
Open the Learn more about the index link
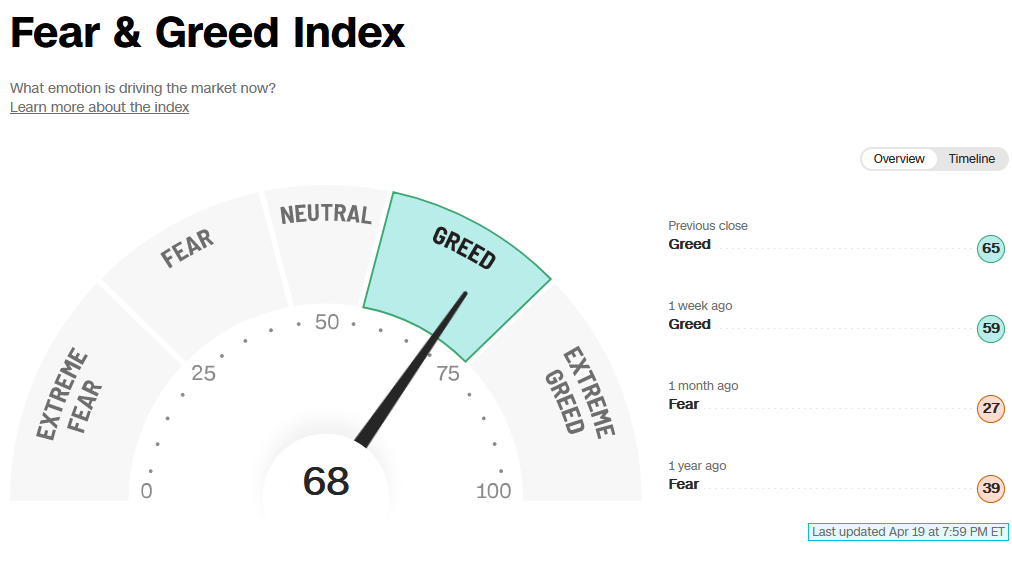pyautogui.click(x=99, y=107)
